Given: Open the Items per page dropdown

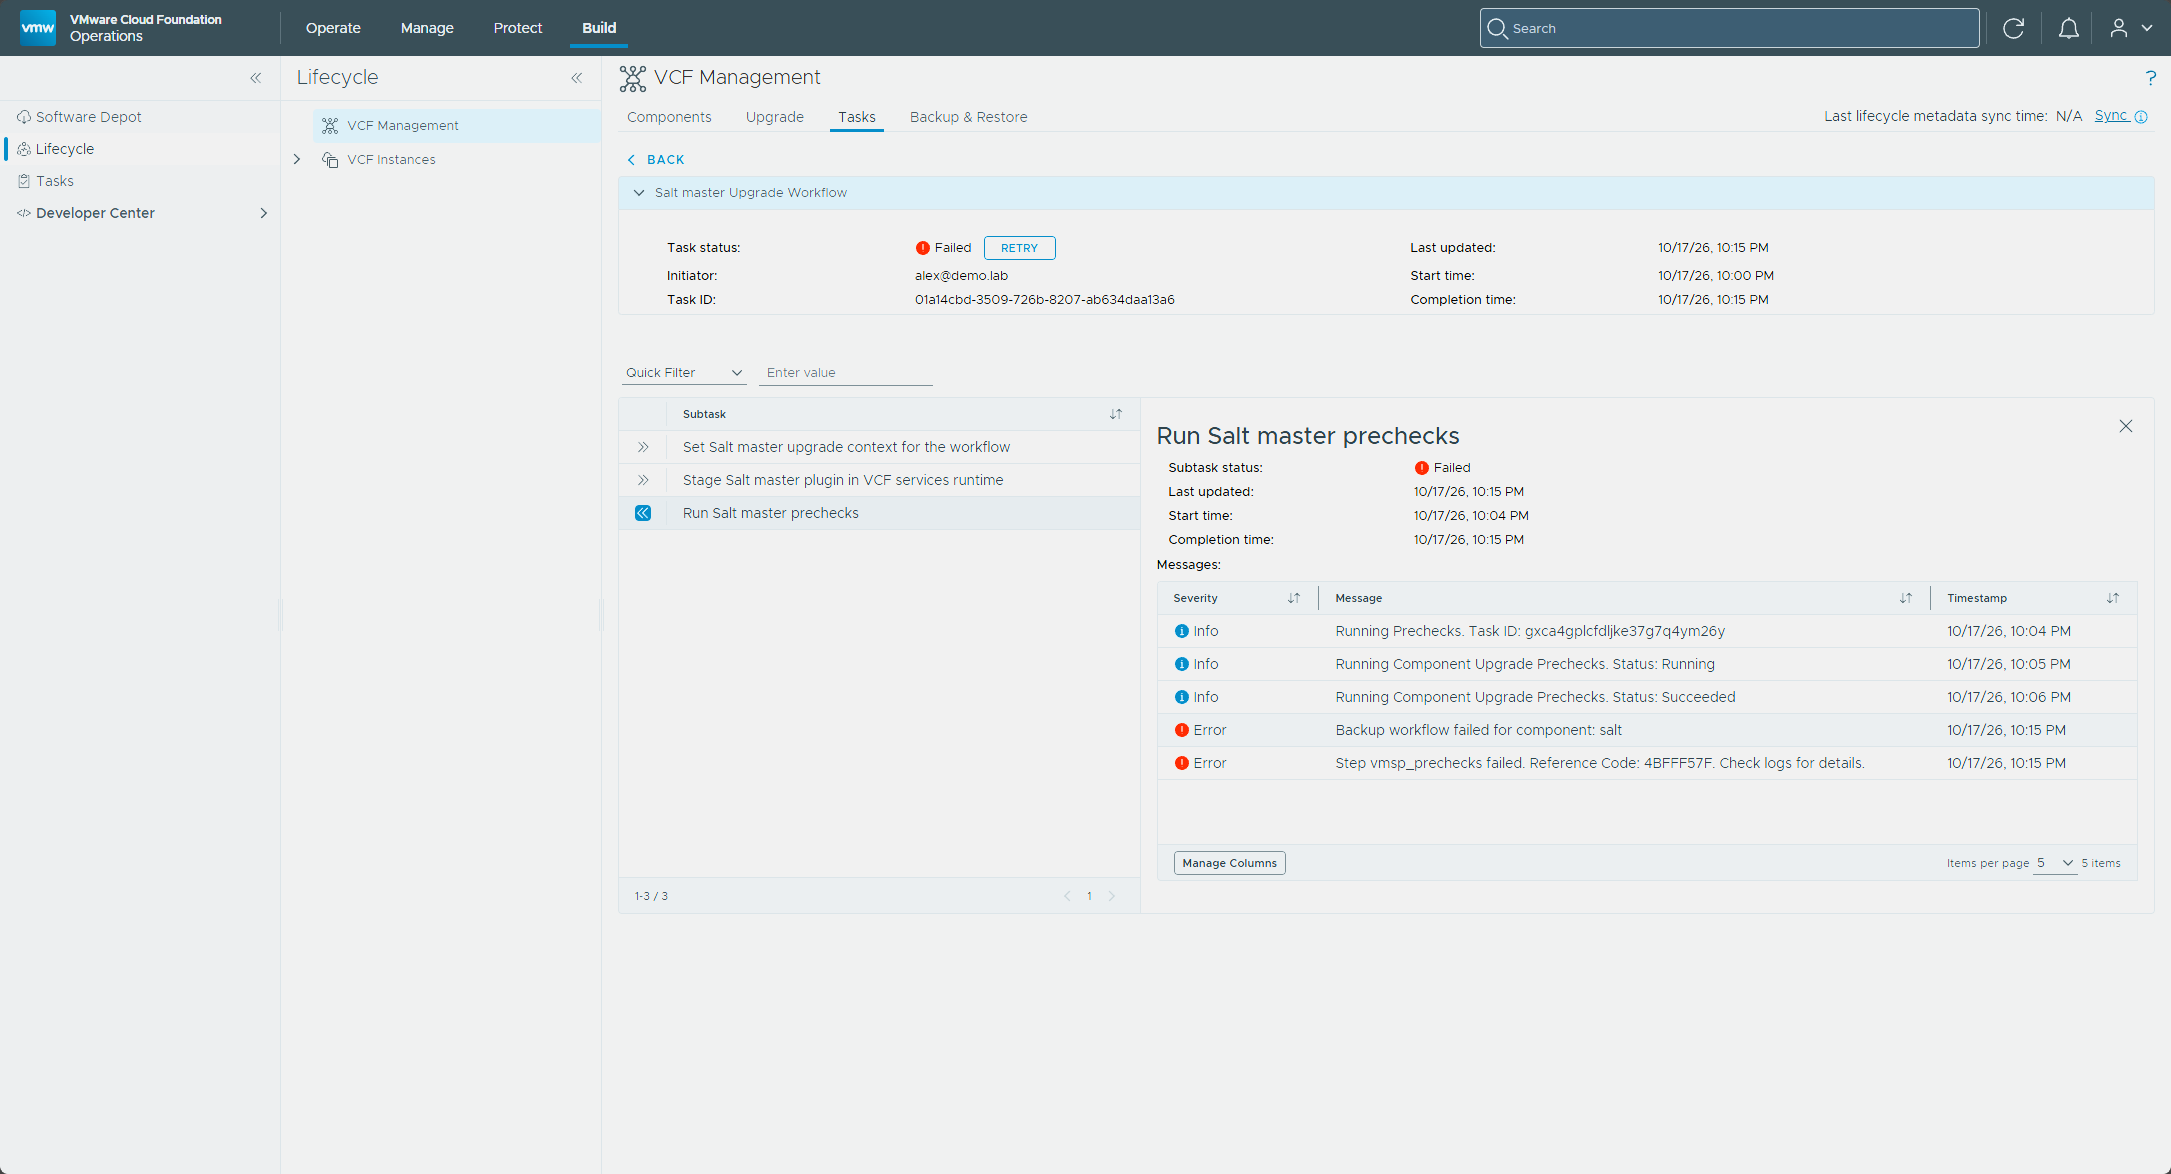Looking at the screenshot, I should (2055, 863).
